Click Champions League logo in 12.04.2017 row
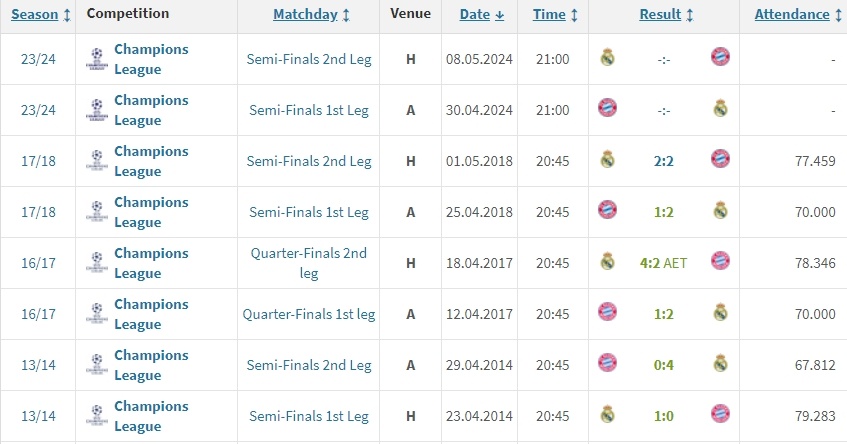The height and width of the screenshot is (444, 847). click(x=96, y=313)
